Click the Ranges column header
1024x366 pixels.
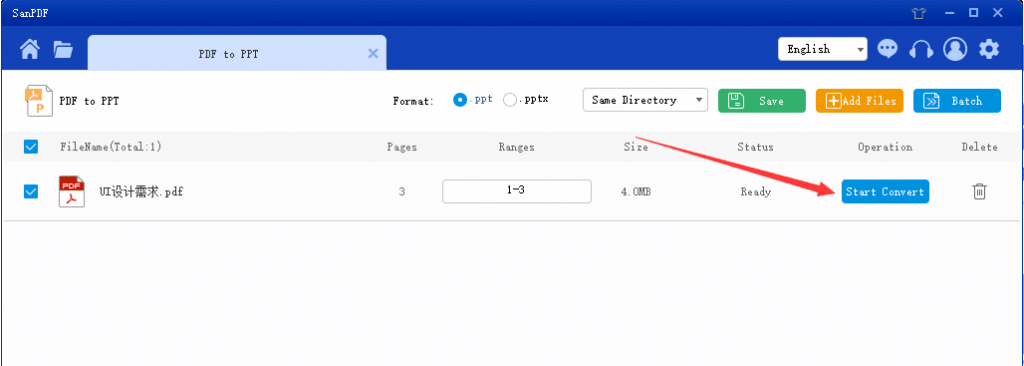[517, 147]
